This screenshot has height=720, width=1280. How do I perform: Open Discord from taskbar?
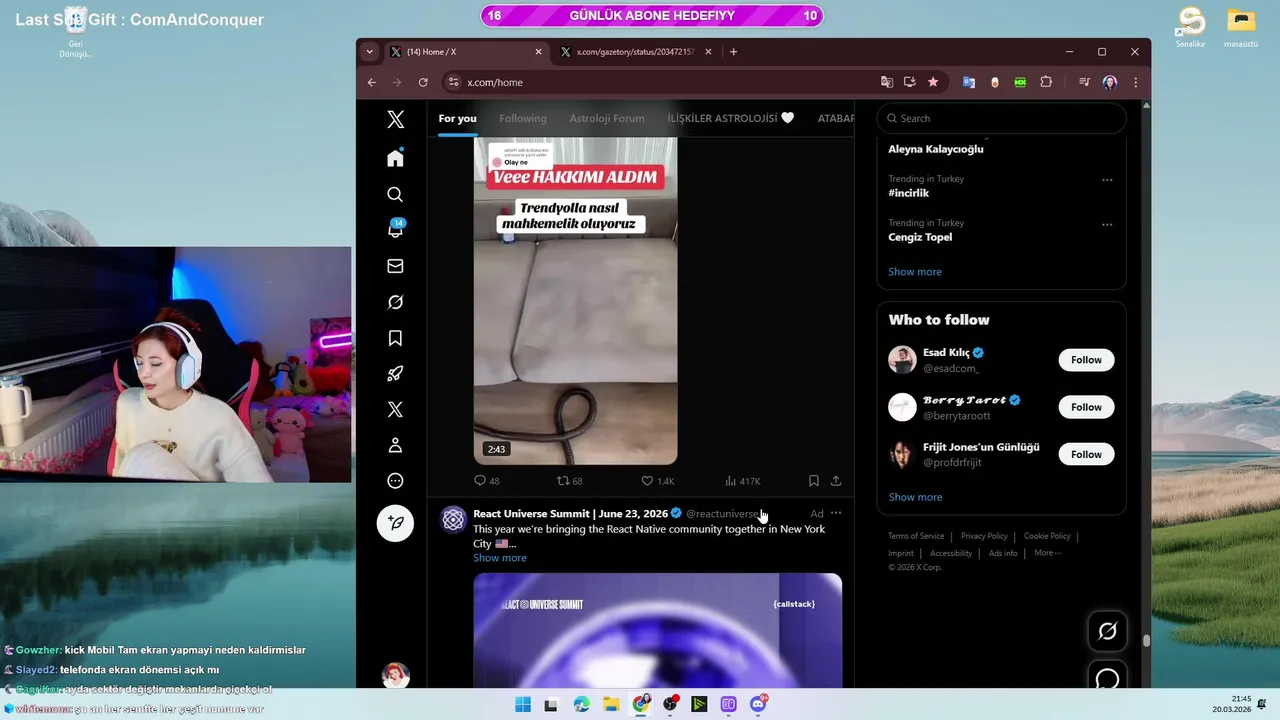pos(758,704)
